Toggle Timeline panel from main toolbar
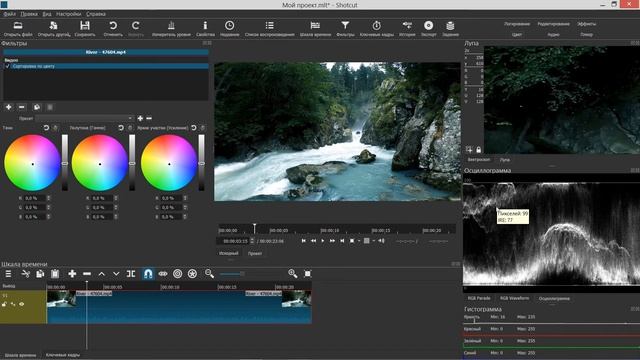 click(315, 26)
